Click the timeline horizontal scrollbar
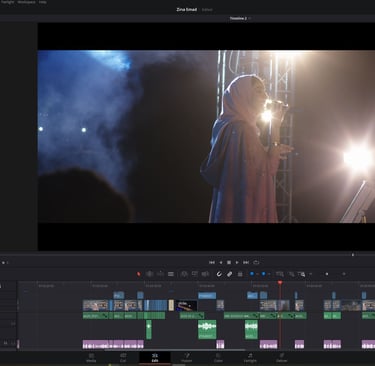The width and height of the screenshot is (375, 366). coord(175,350)
